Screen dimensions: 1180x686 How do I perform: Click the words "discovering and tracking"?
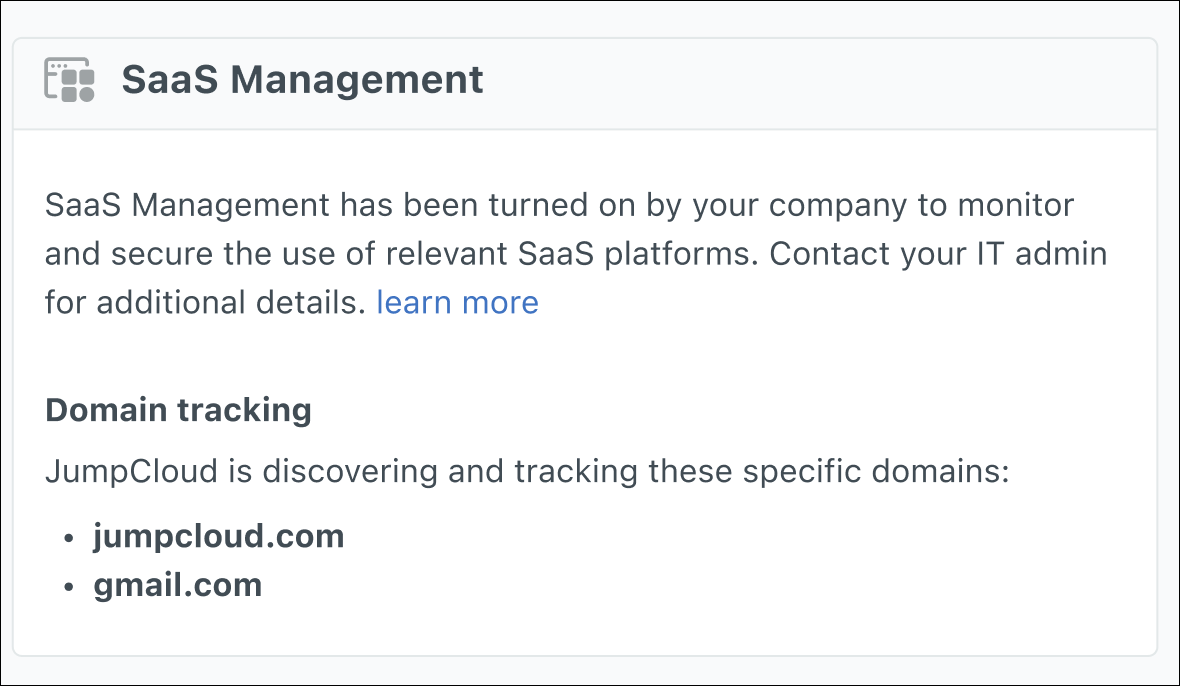tap(451, 470)
